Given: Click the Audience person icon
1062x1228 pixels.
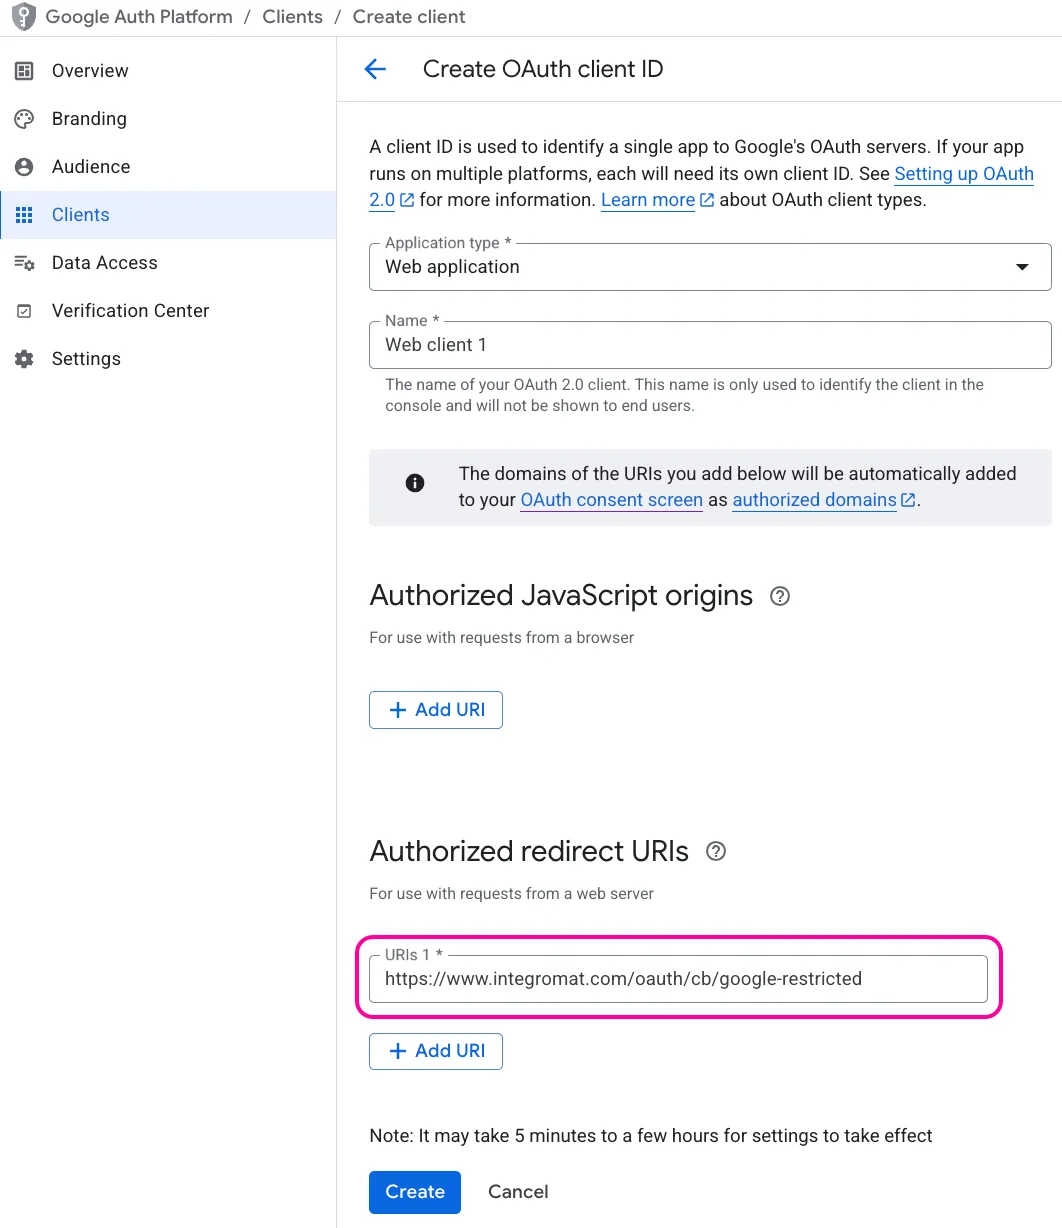Looking at the screenshot, I should [x=24, y=167].
